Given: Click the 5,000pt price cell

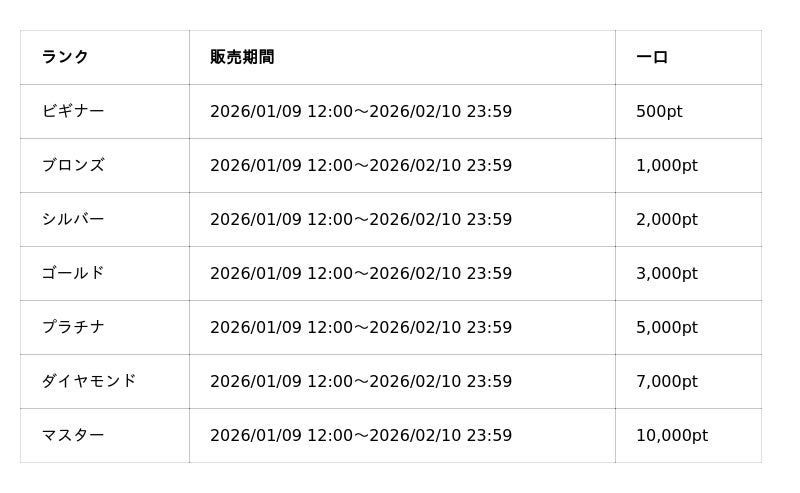Looking at the screenshot, I should (667, 327).
